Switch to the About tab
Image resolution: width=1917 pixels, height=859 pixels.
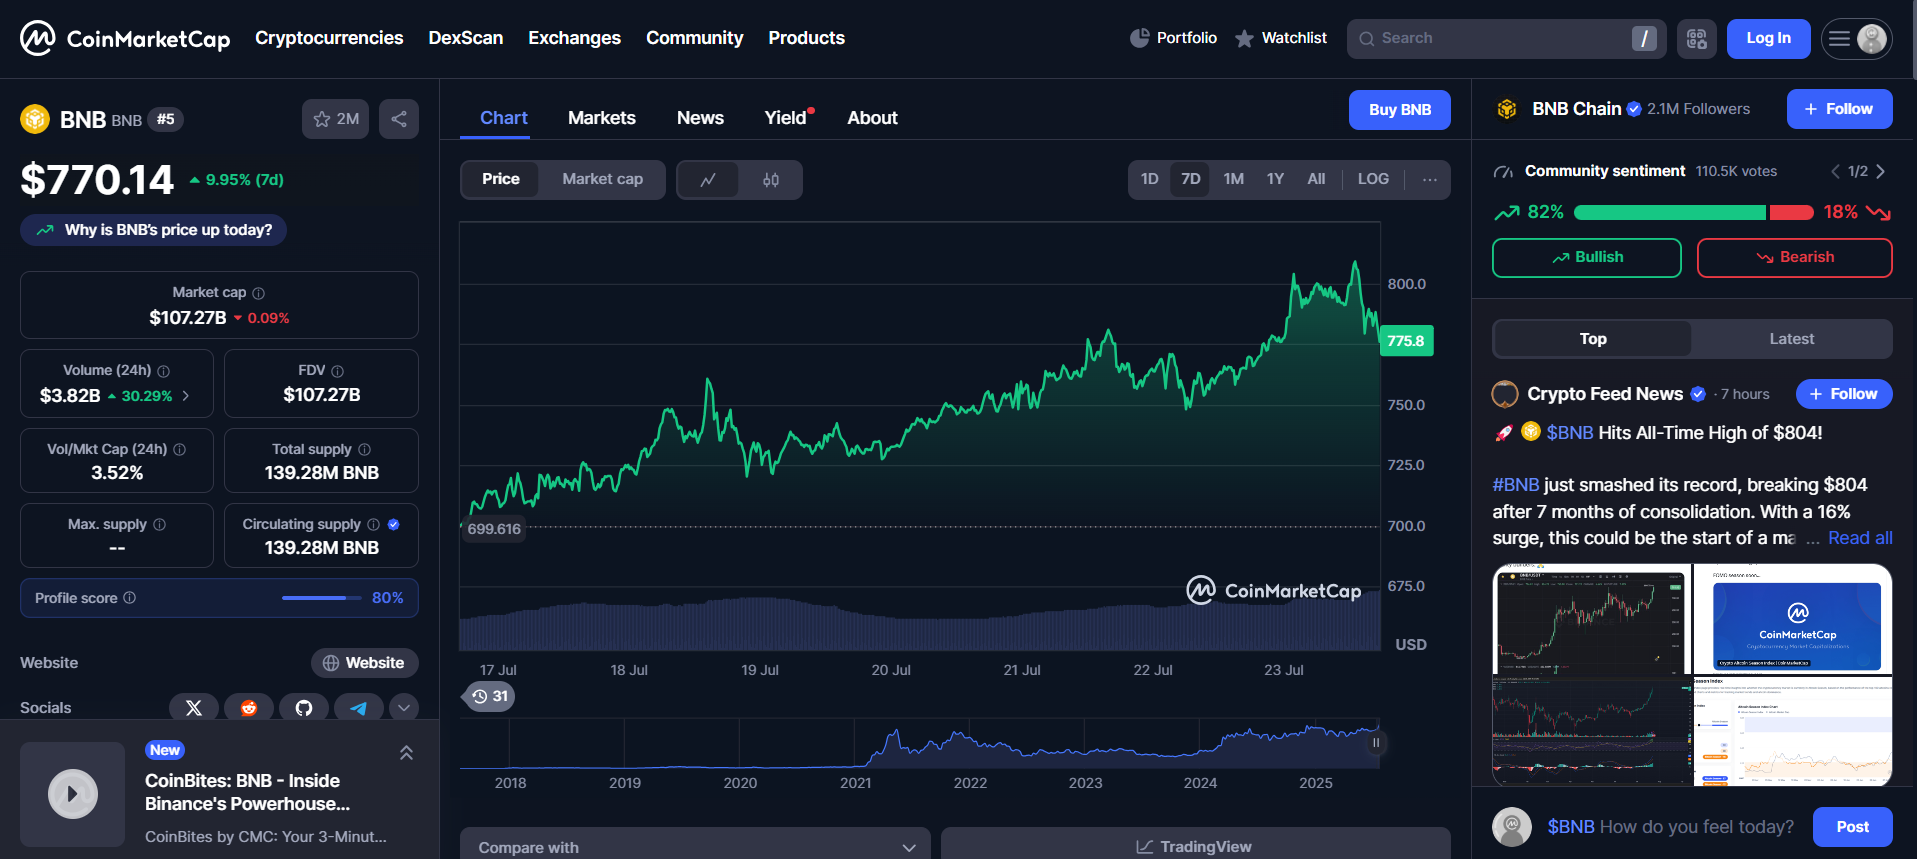(873, 118)
